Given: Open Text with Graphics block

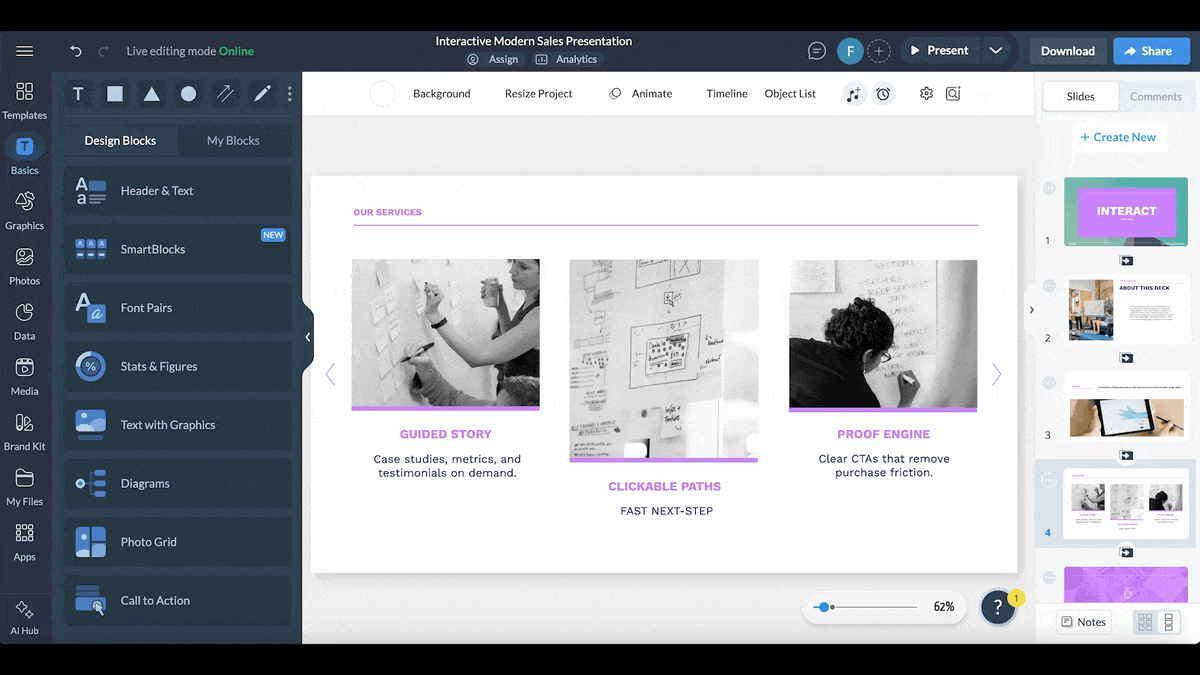Looking at the screenshot, I should click(x=178, y=425).
